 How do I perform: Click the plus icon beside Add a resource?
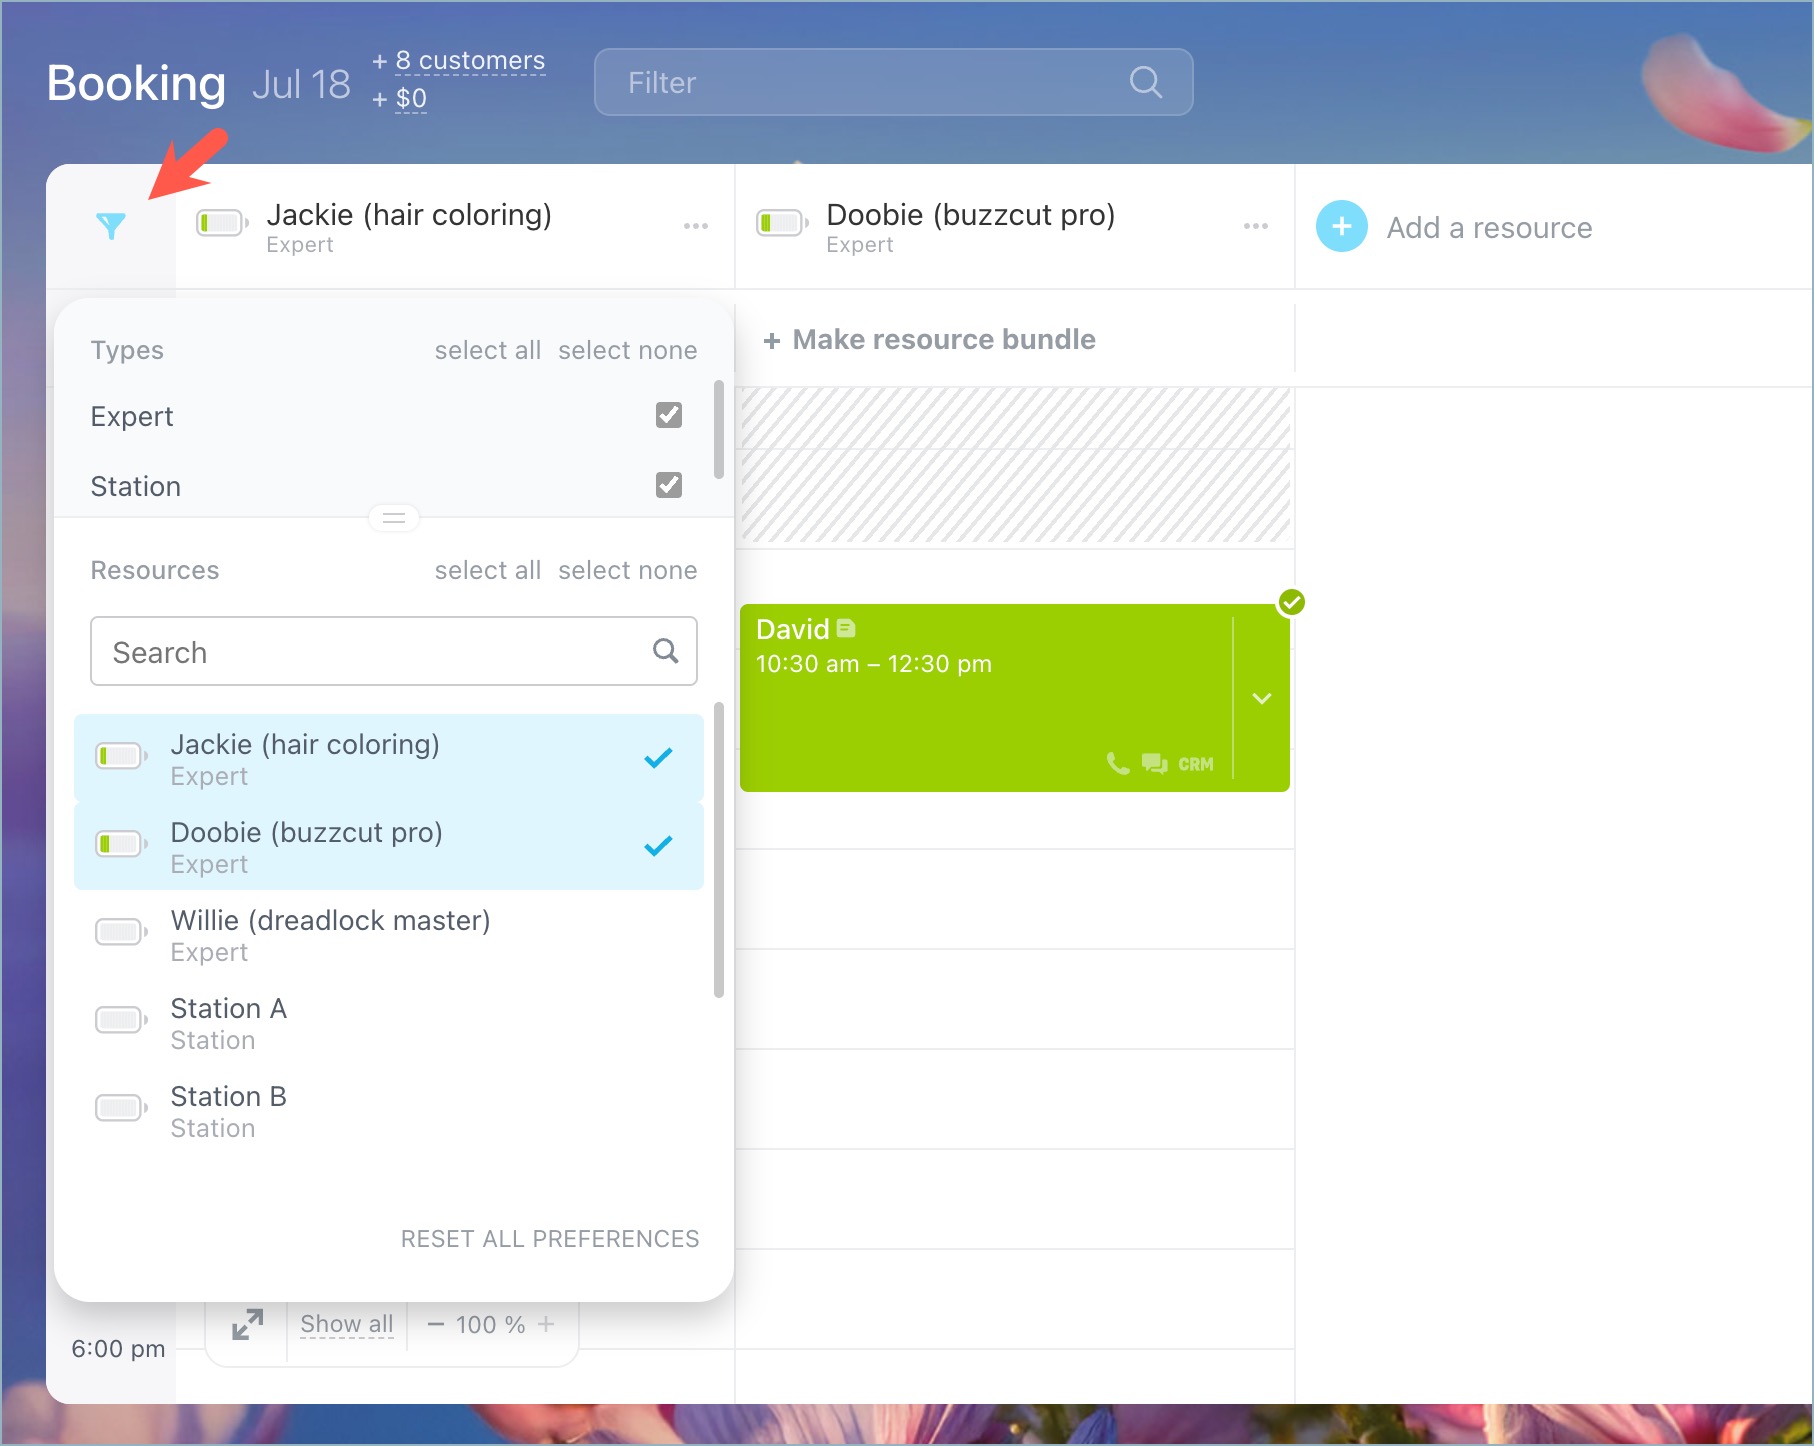[1341, 227]
